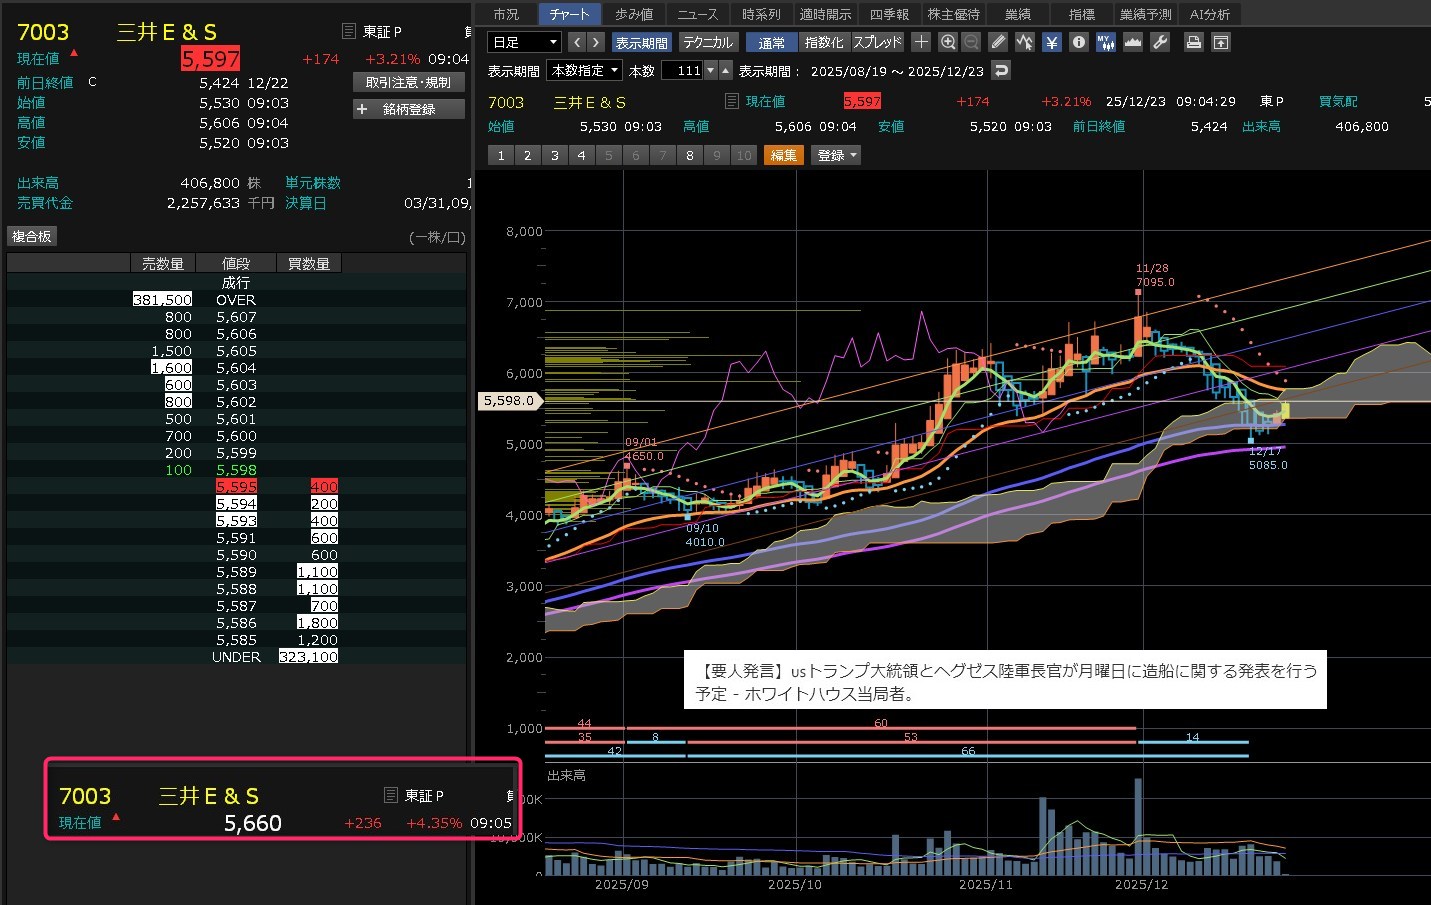Click the yen currency icon
This screenshot has height=905, width=1431.
[1052, 42]
